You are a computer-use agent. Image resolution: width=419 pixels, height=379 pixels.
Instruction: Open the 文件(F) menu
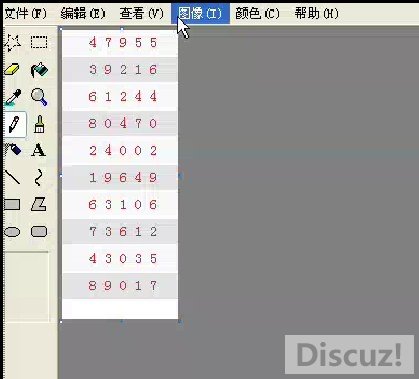click(x=25, y=13)
